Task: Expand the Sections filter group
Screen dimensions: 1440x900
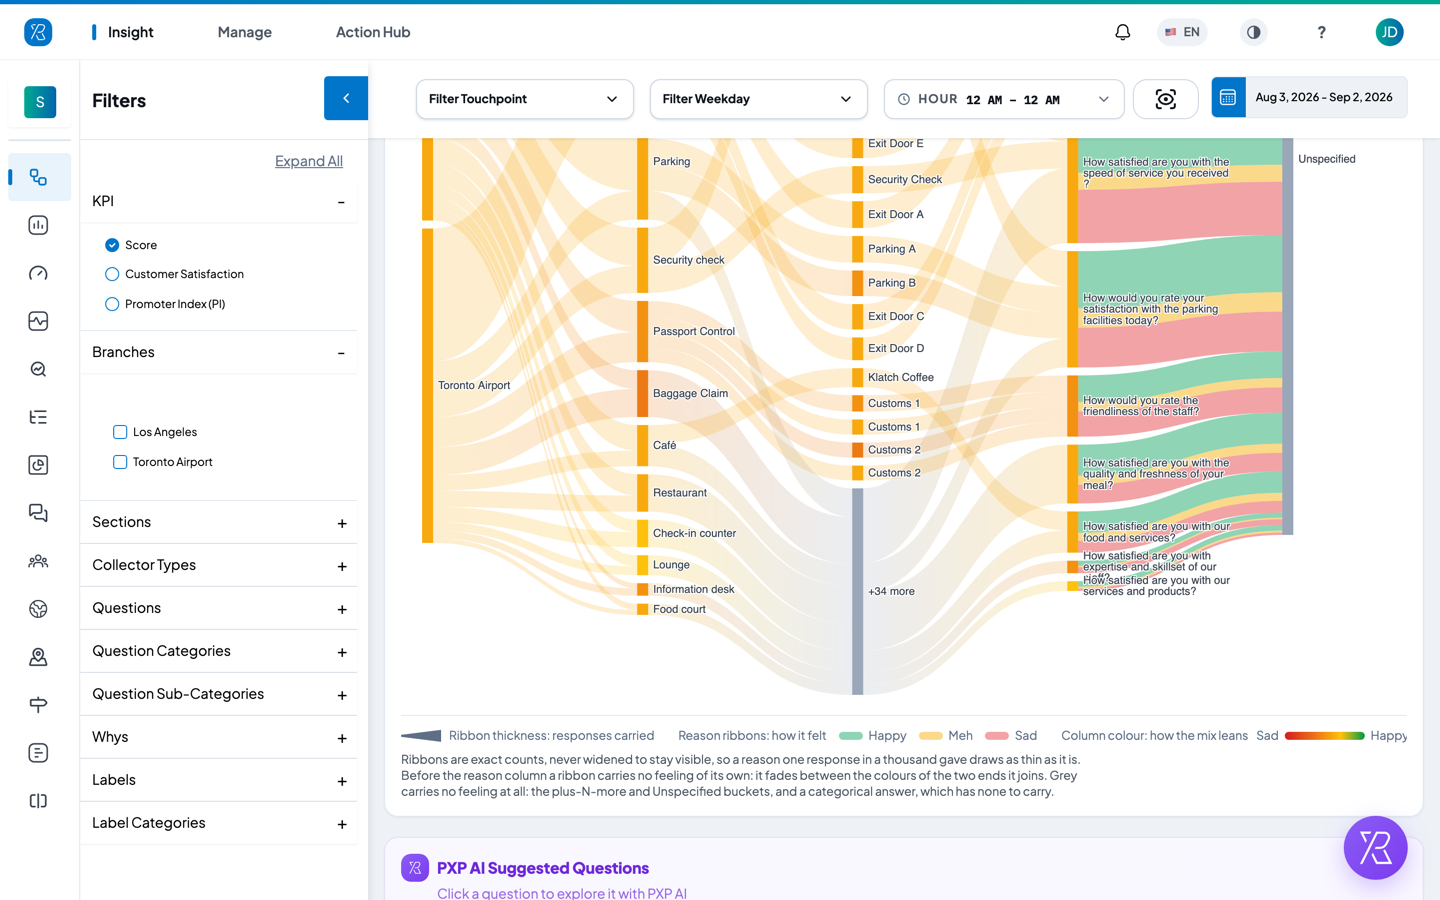Action: coord(218,522)
